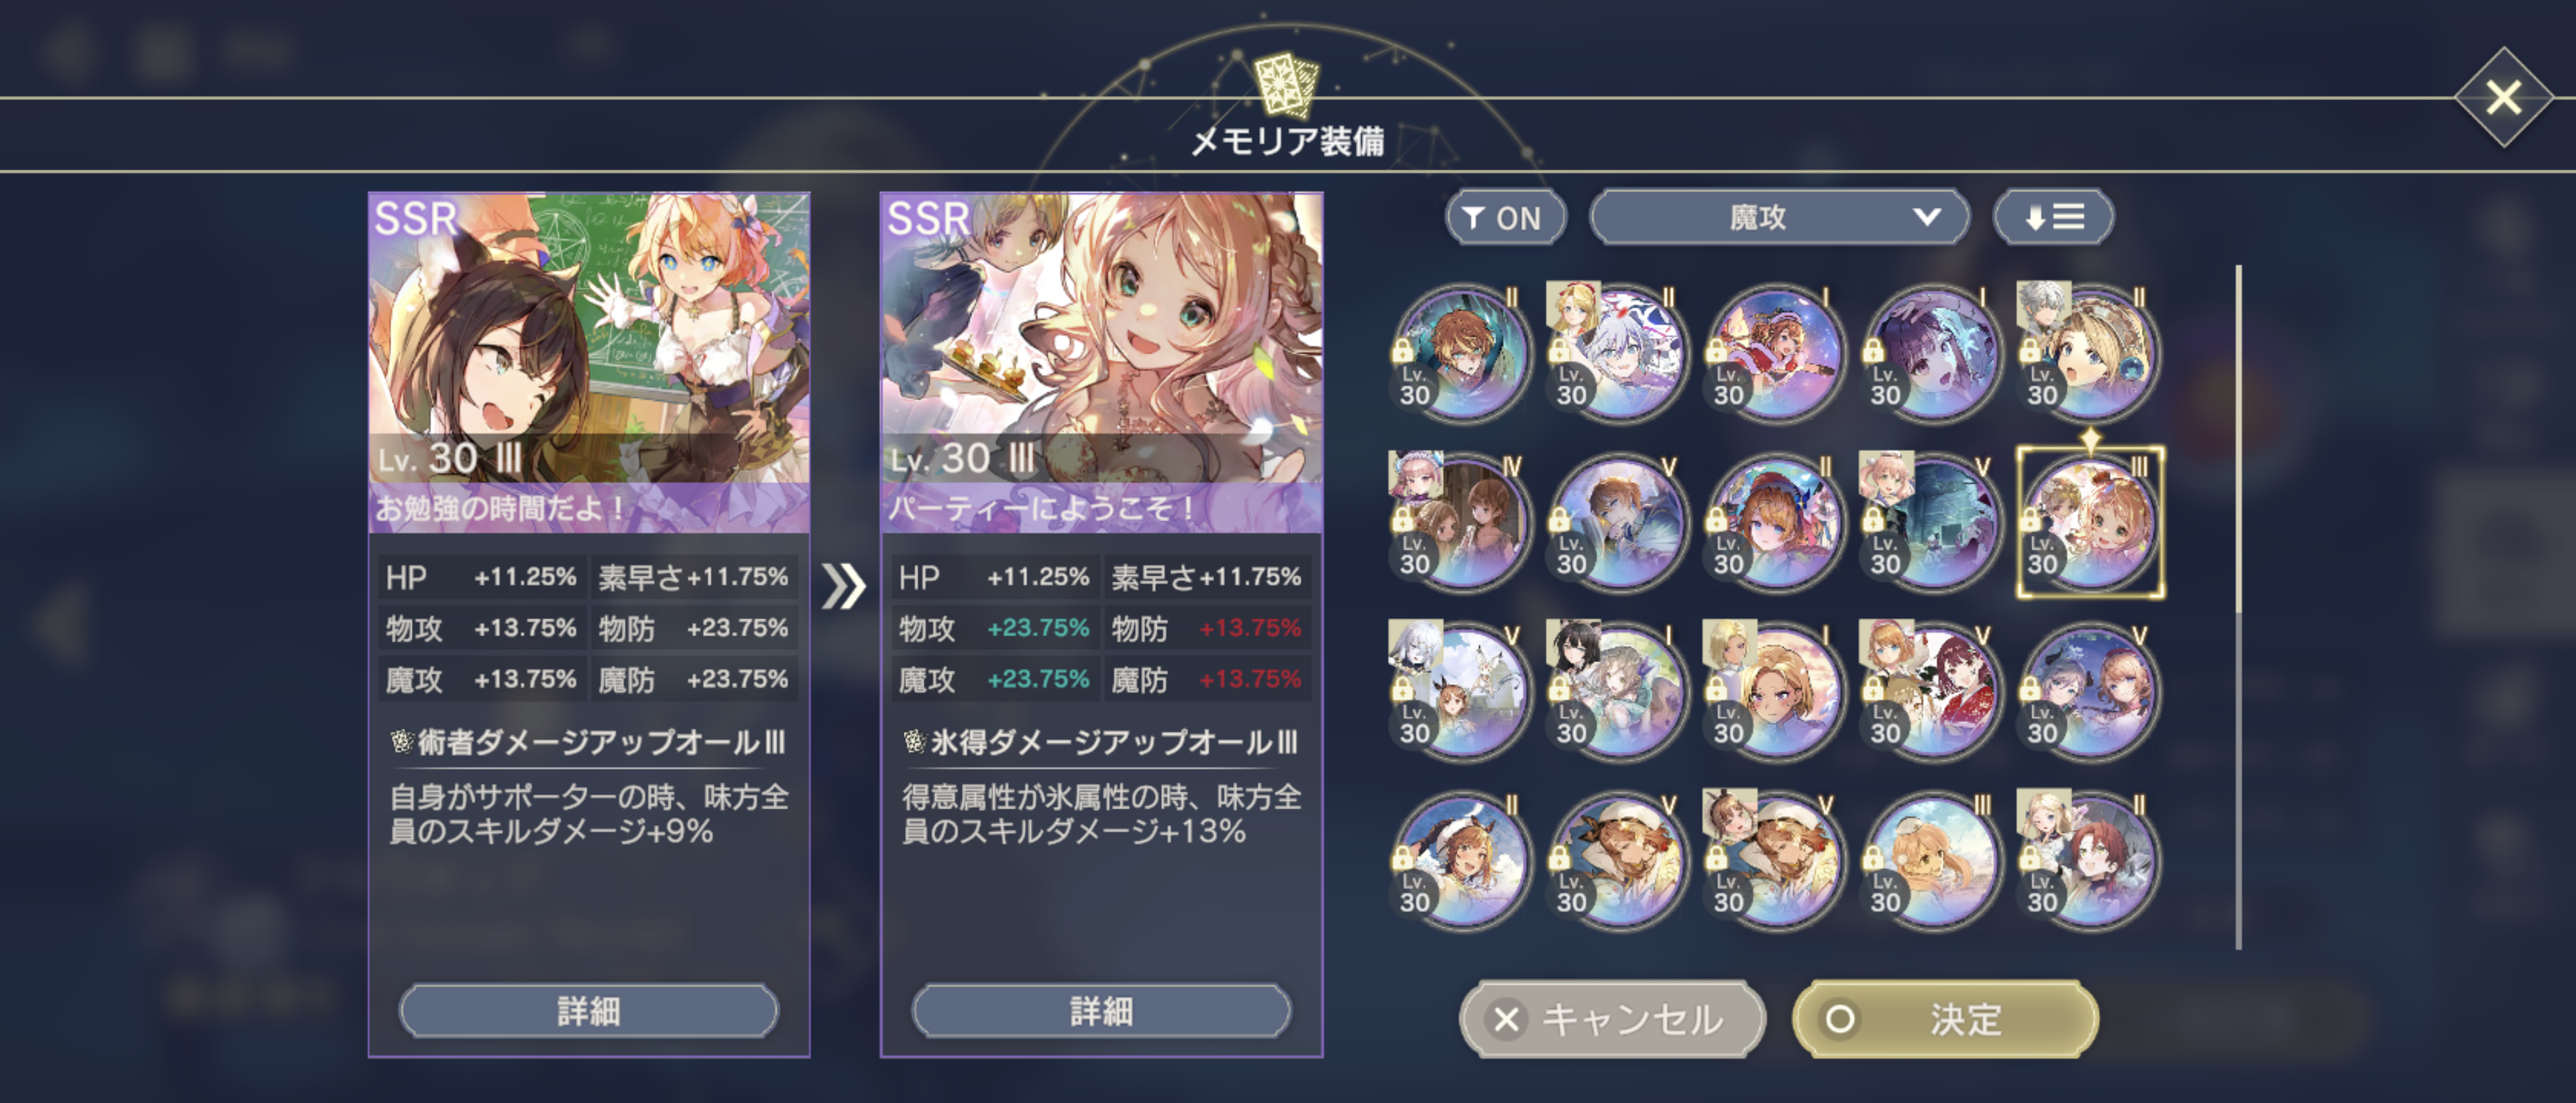Open the 魔攻 sort dropdown
This screenshot has width=2576, height=1103.
pyautogui.click(x=1779, y=217)
